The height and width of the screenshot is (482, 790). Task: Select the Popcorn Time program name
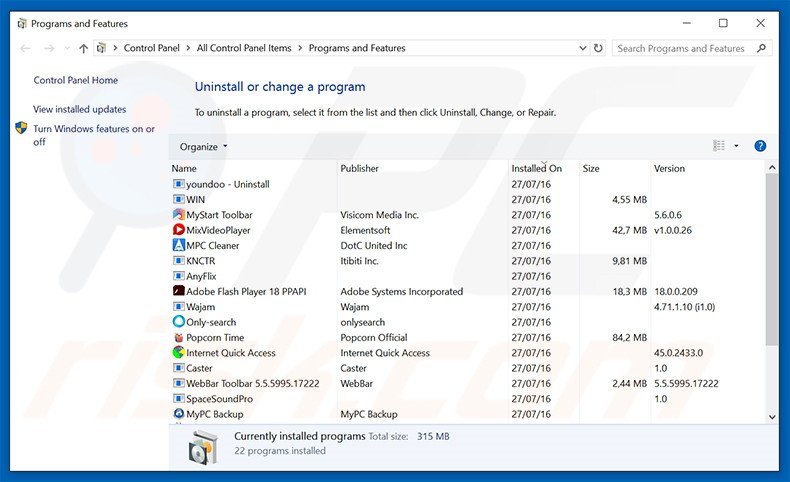pos(215,337)
